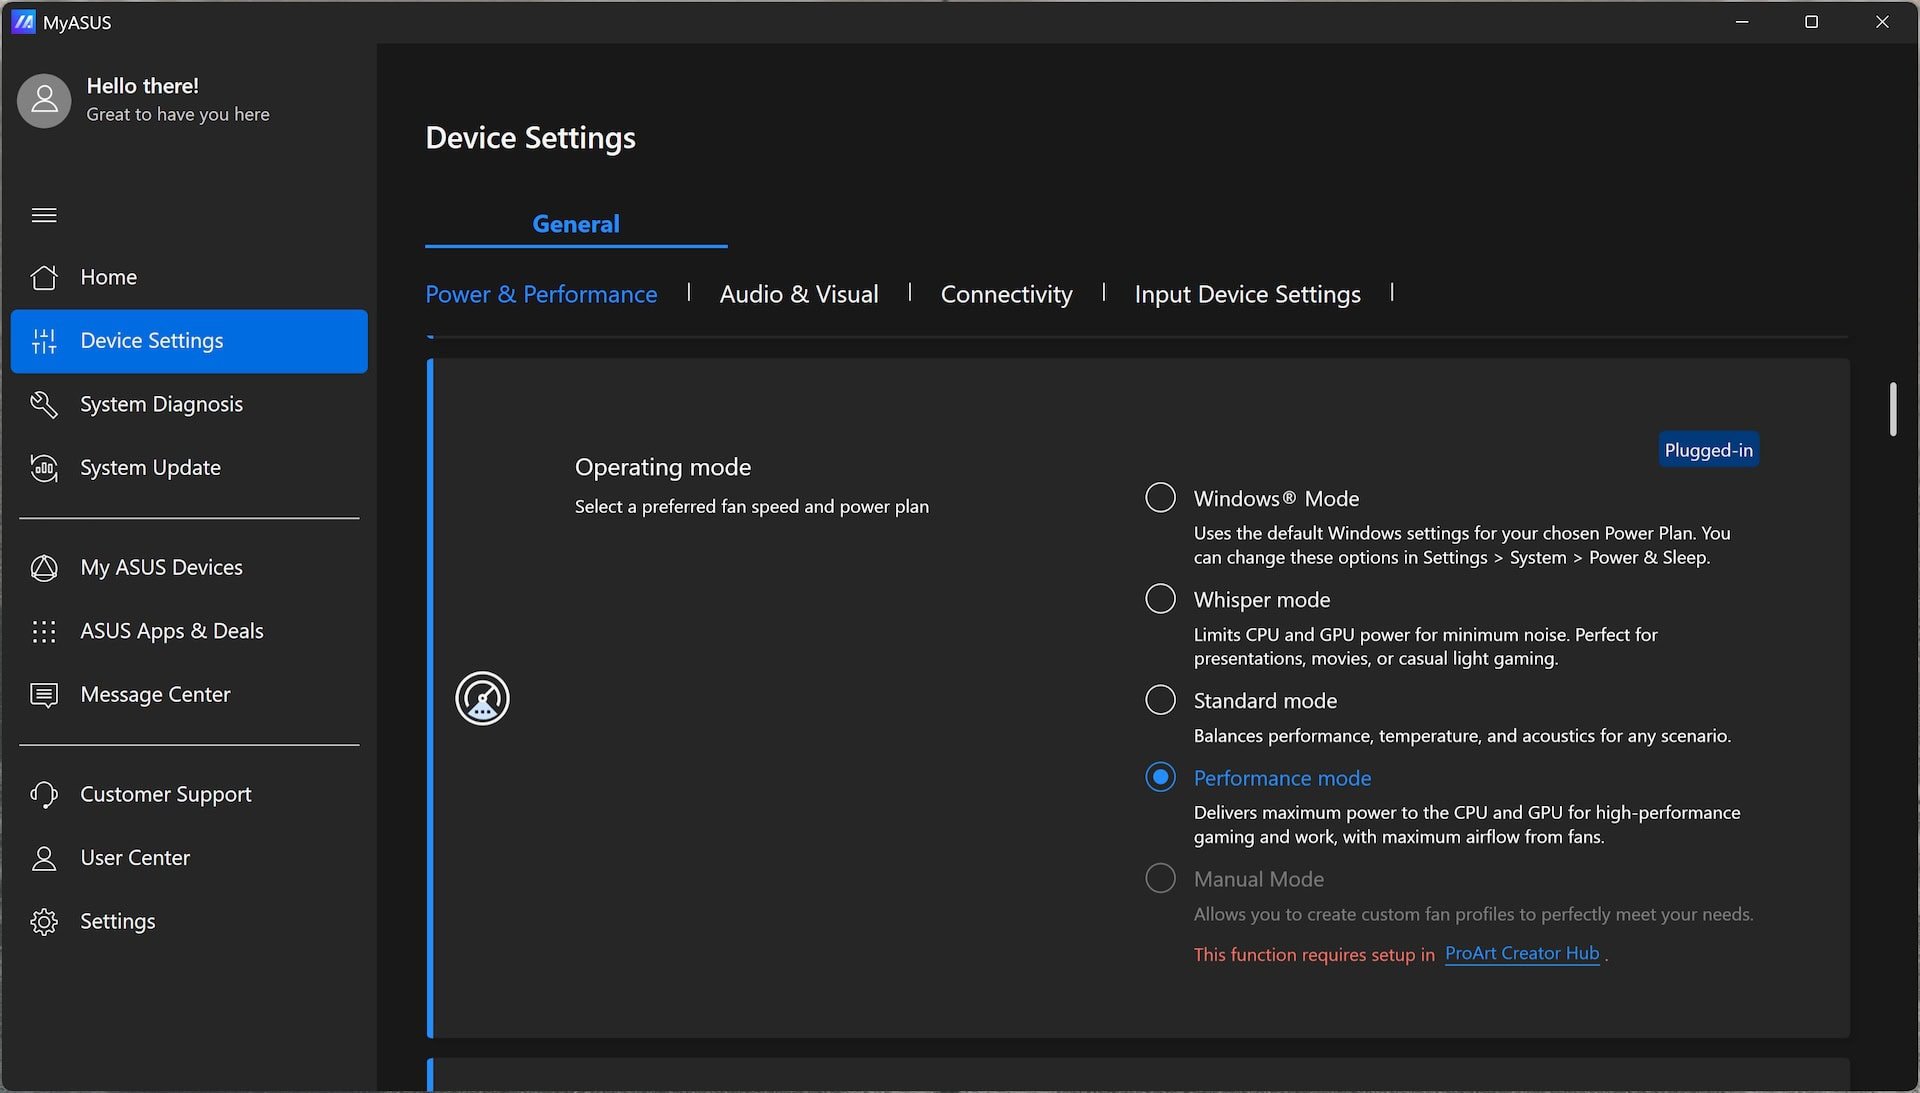Open Message Center page
The image size is (1920, 1093).
189,695
